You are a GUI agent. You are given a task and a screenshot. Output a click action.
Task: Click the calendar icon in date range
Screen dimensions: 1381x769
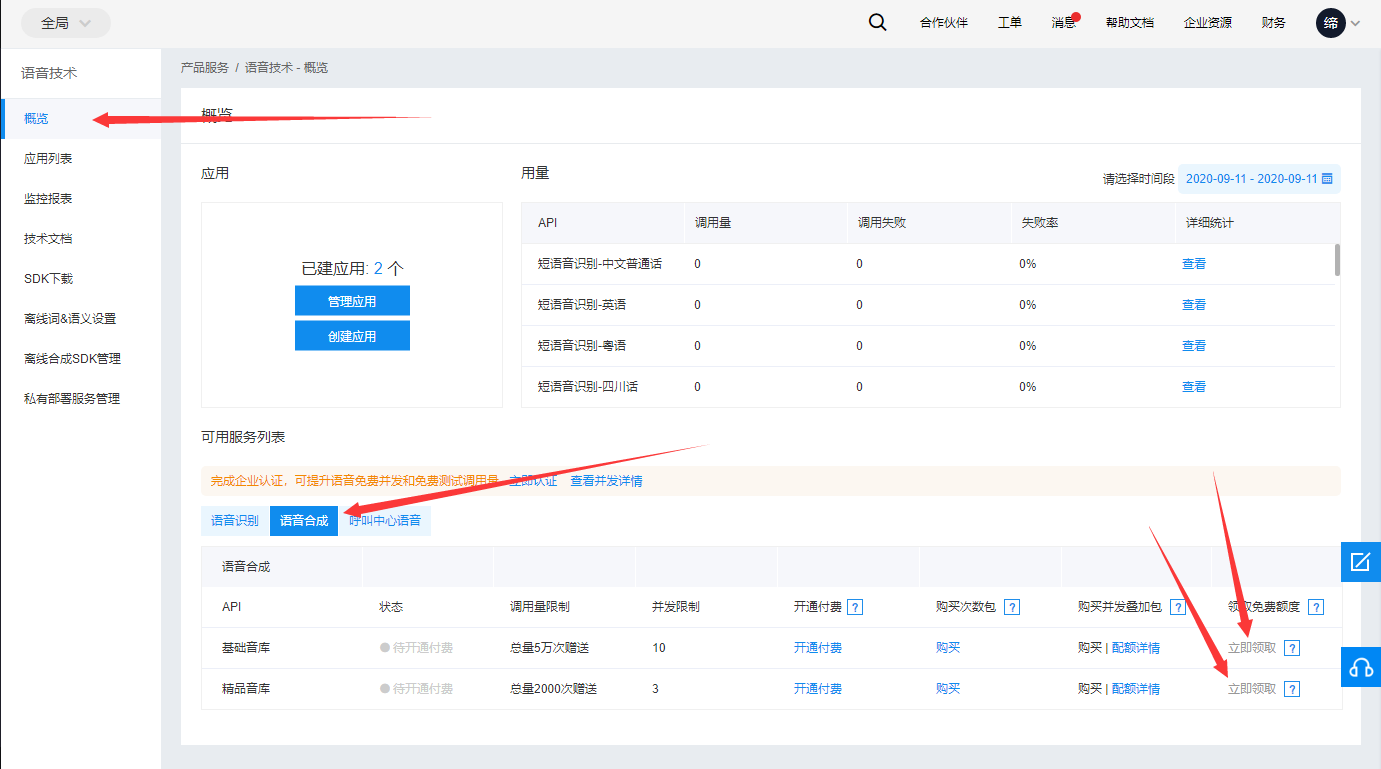[x=1327, y=179]
